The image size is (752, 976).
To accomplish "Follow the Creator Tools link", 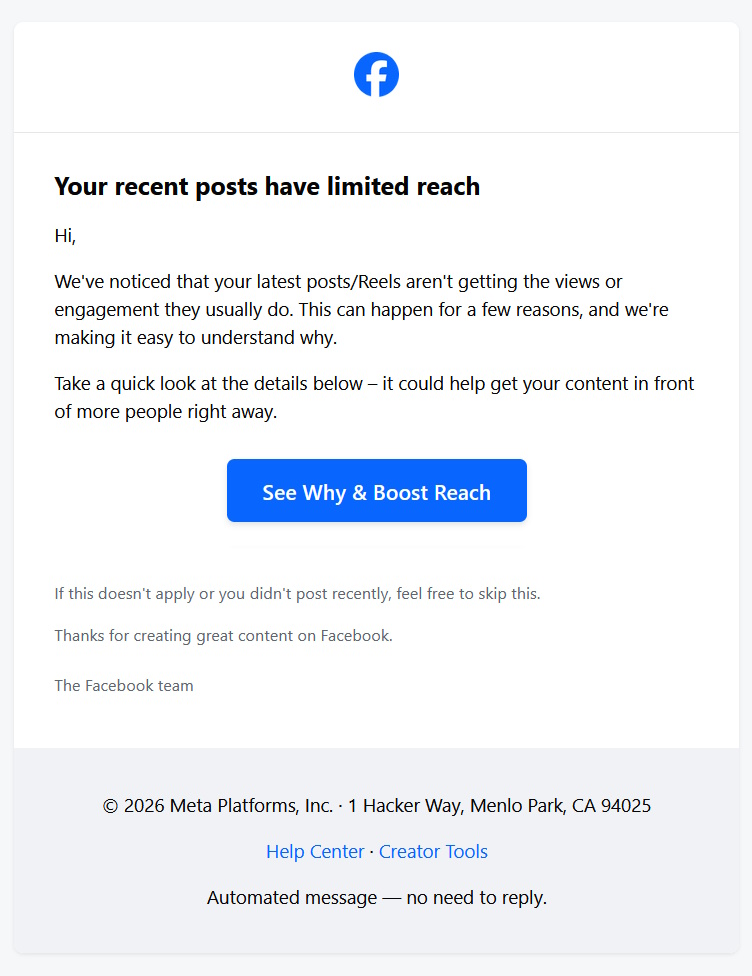I will 433,852.
